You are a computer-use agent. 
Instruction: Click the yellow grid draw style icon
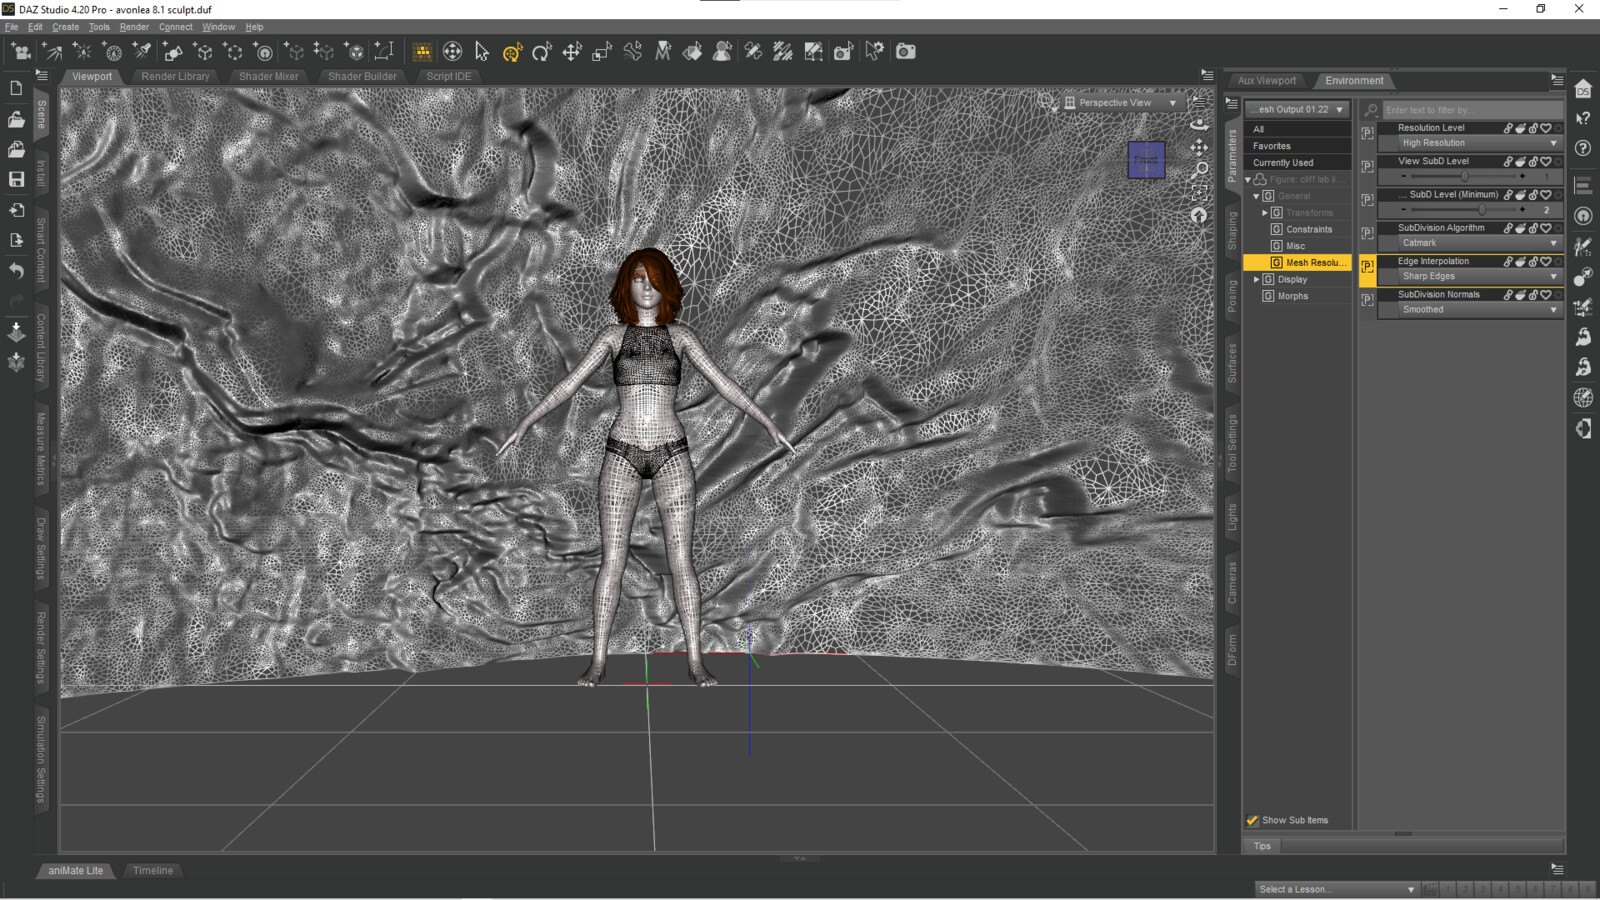click(x=422, y=51)
